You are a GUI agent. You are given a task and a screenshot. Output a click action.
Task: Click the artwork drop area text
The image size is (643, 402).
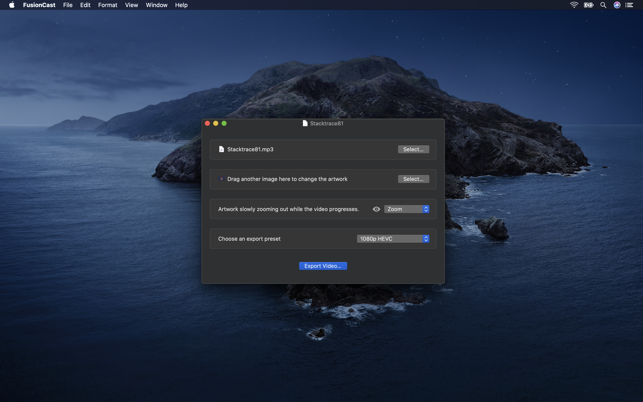pyautogui.click(x=287, y=179)
